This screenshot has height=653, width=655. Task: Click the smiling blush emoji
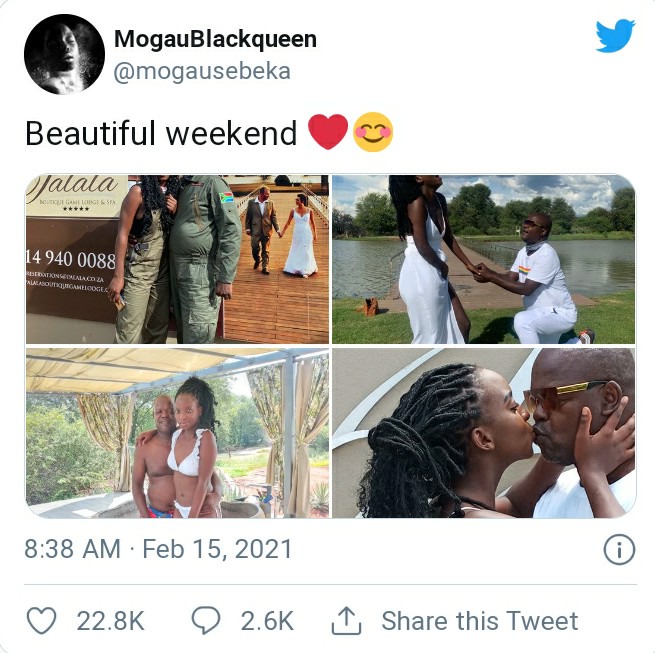(373, 132)
